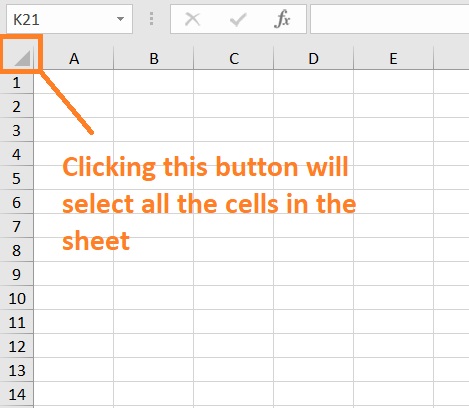Click into the formula bar input area
The width and height of the screenshot is (469, 408).
click(x=389, y=19)
